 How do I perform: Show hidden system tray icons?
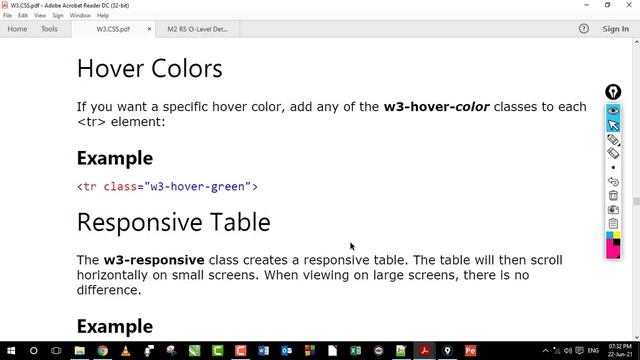click(x=545, y=351)
